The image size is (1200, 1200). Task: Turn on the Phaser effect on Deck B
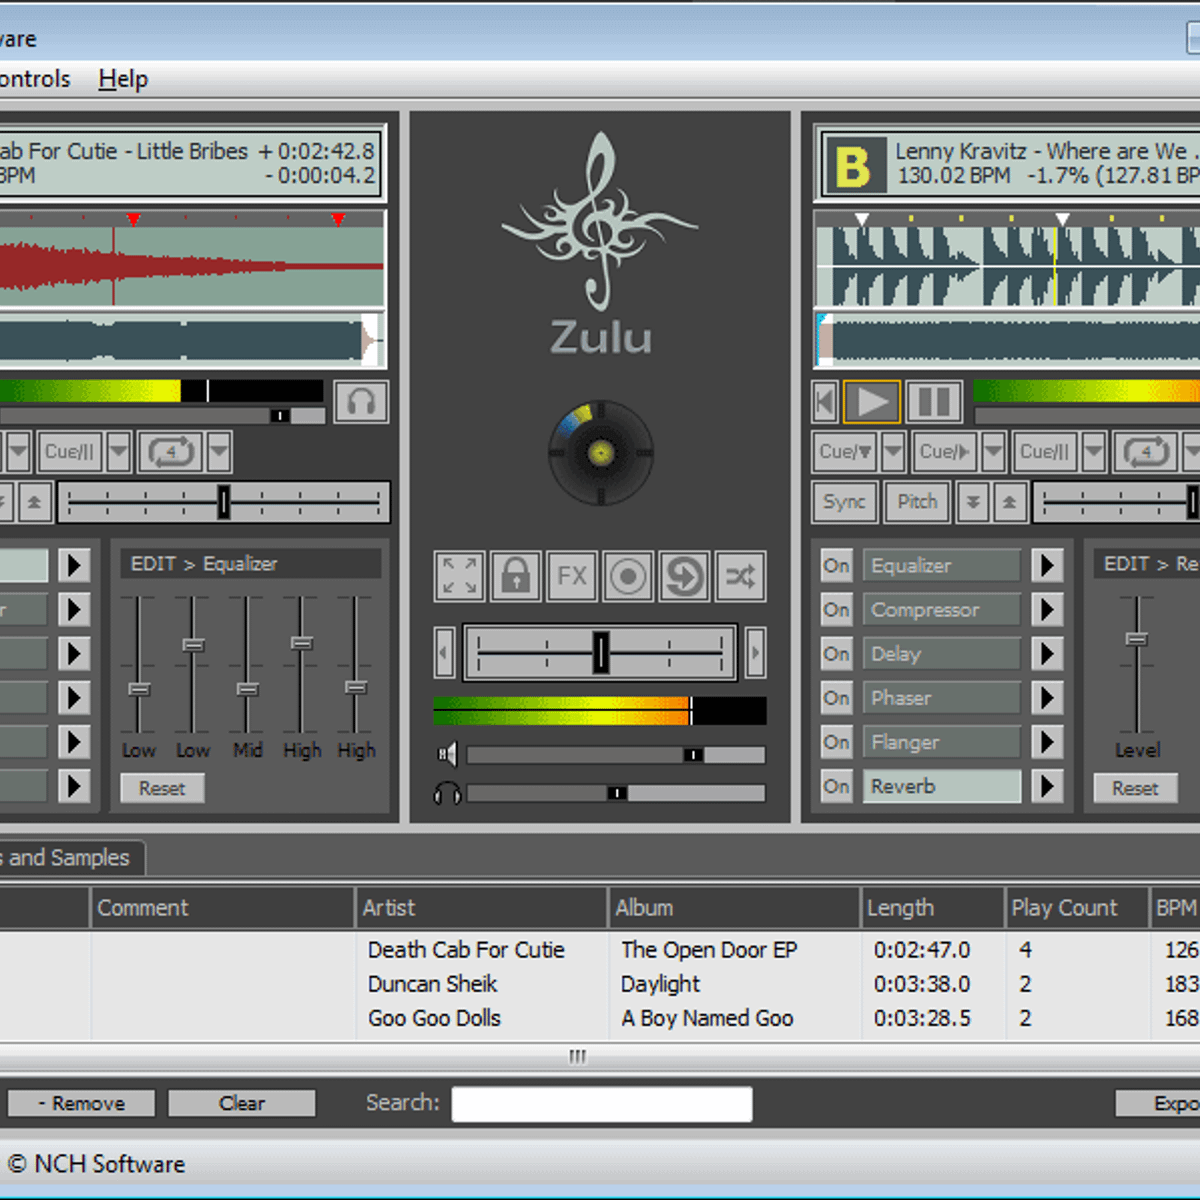click(x=836, y=698)
